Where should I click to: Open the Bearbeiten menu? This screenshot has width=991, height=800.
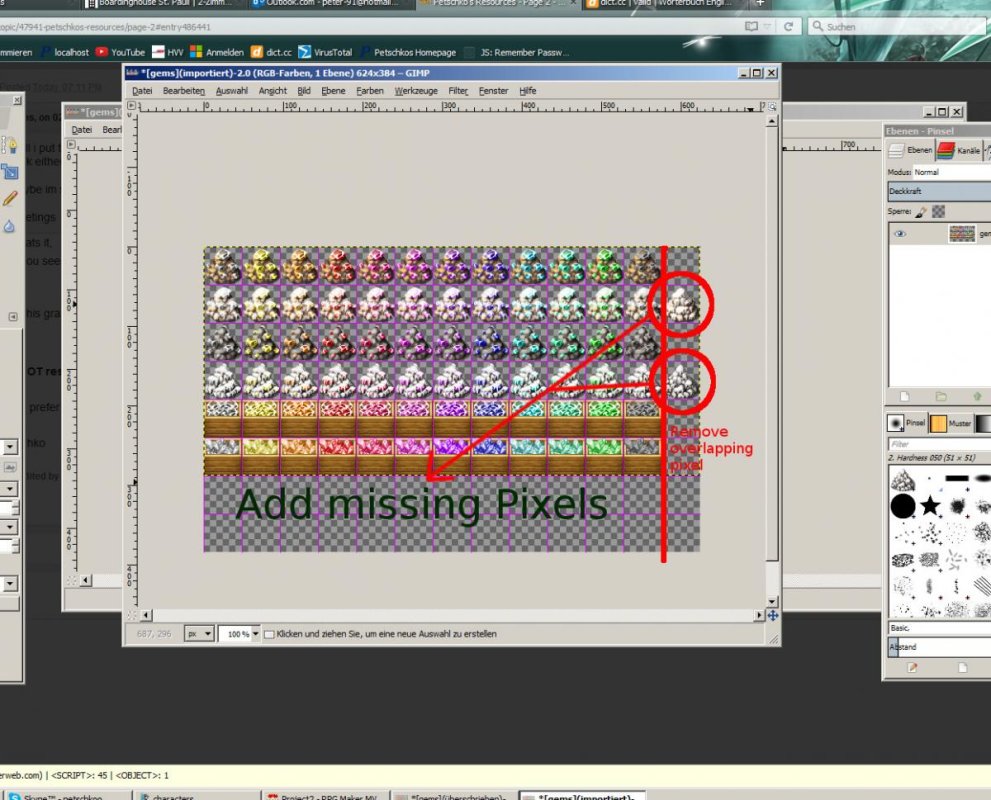click(x=183, y=91)
